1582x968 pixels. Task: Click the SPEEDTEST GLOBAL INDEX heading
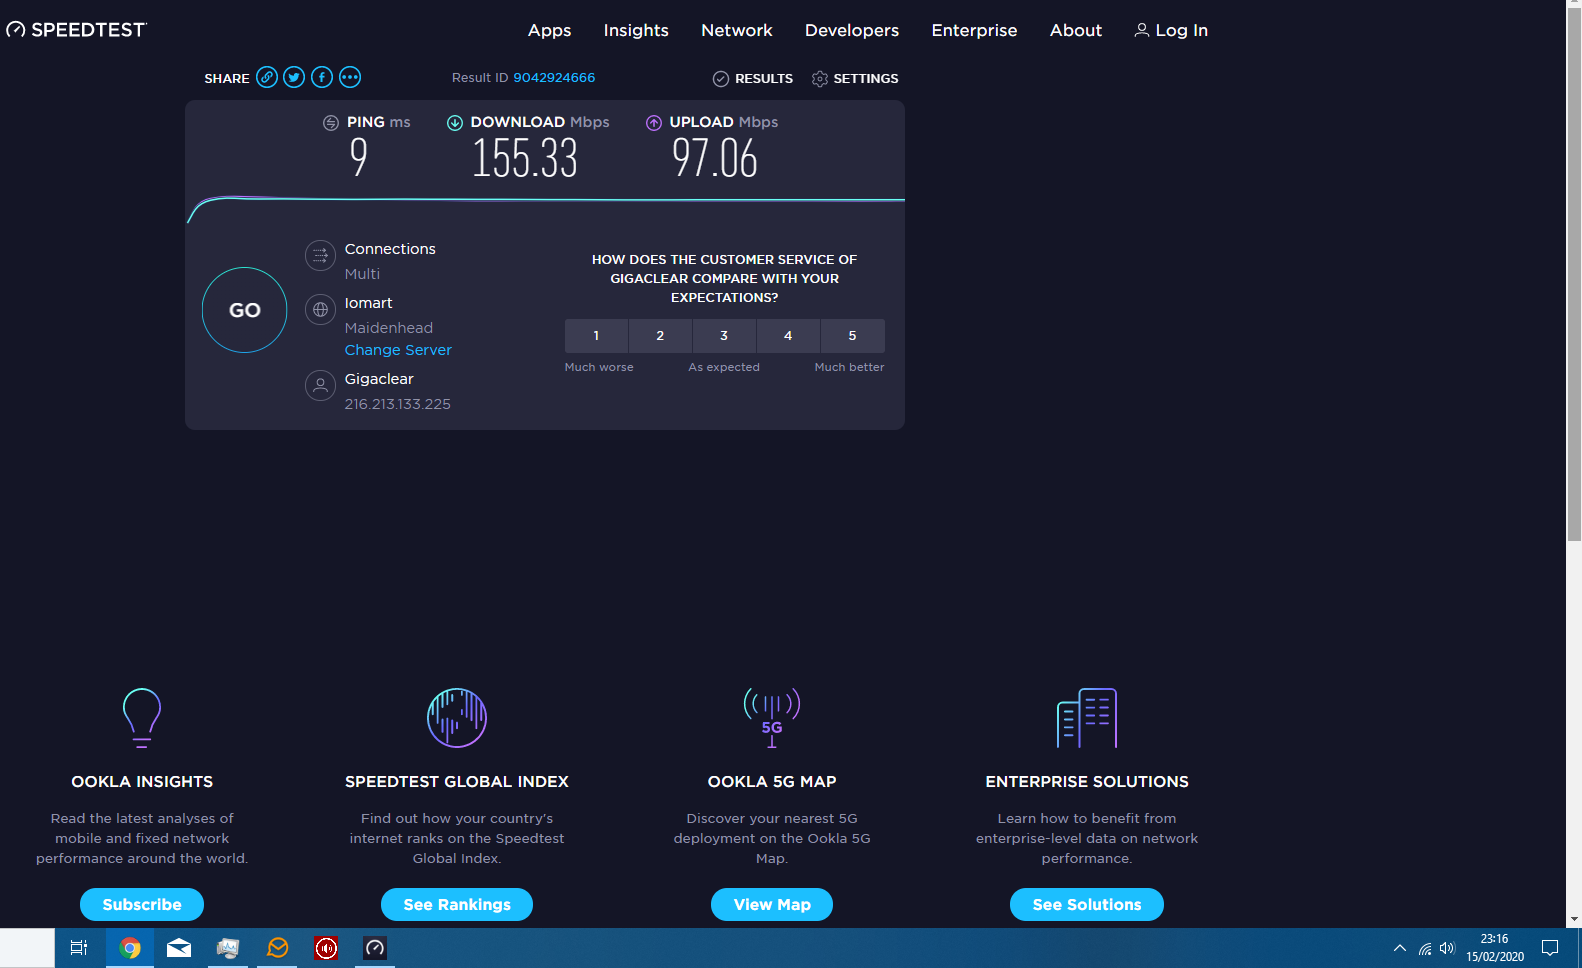(457, 782)
